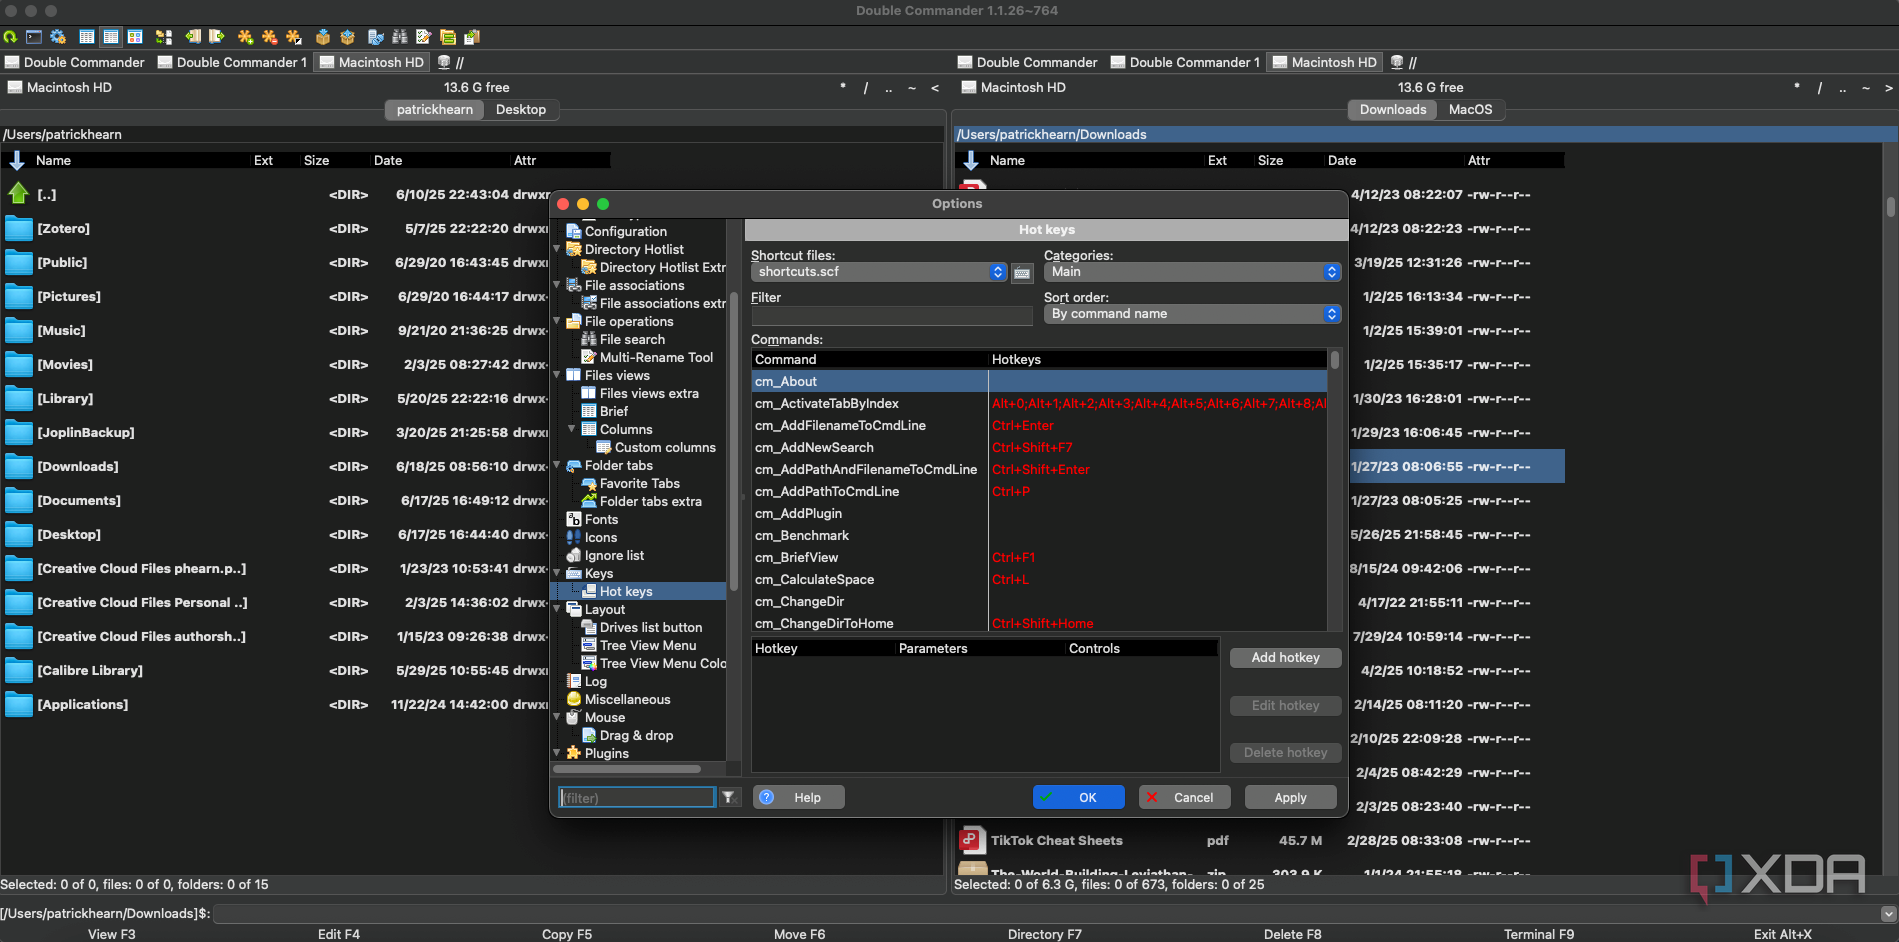
Task: Click the green Refresh icon in toolbar
Action: point(10,37)
